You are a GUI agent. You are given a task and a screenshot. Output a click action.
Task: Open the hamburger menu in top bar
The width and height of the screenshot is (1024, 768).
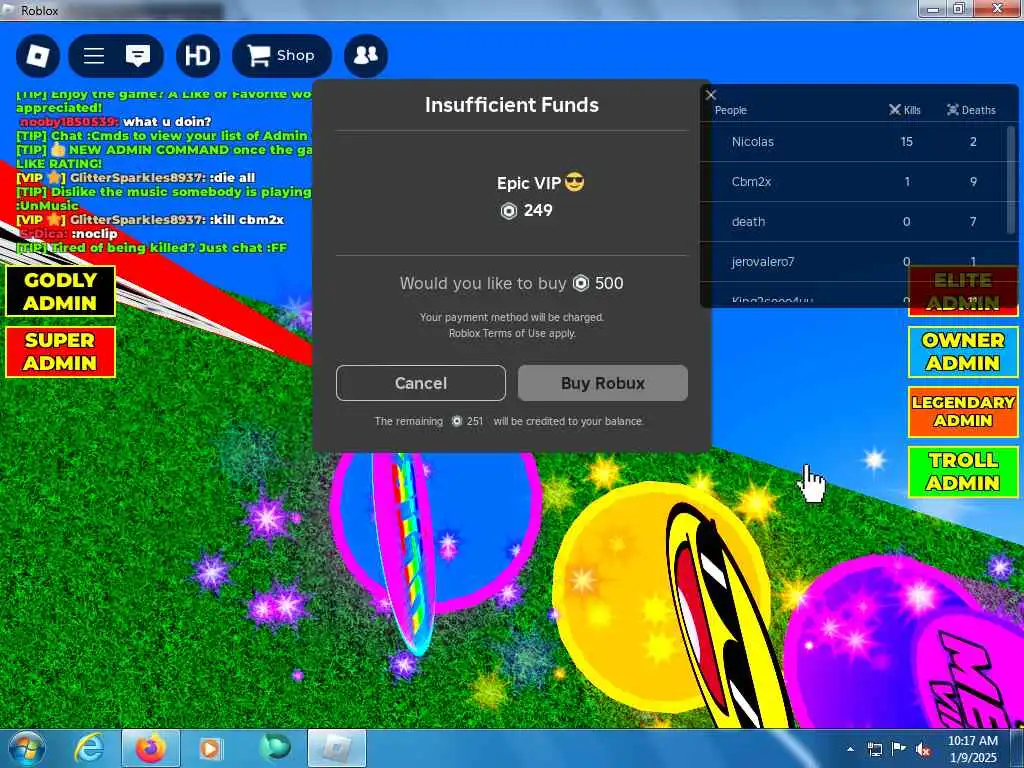pos(94,56)
